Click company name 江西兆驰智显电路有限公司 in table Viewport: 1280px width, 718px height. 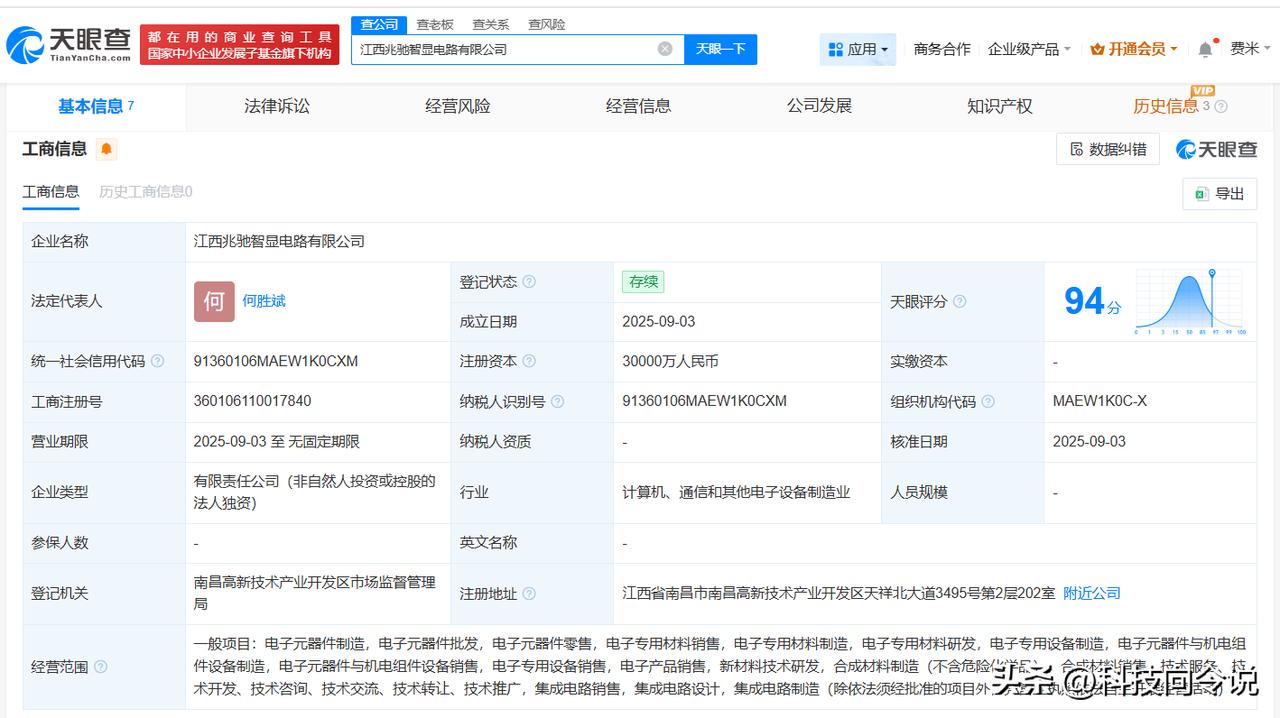coord(279,241)
